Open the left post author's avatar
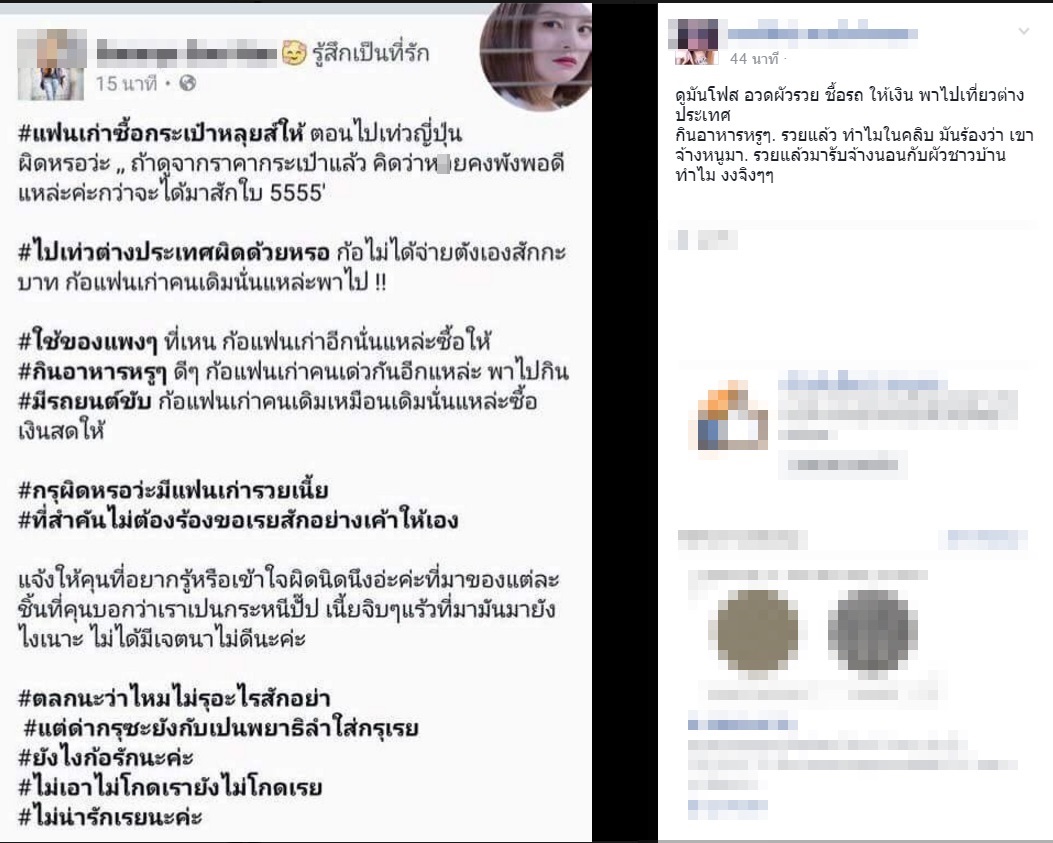 click(x=52, y=64)
